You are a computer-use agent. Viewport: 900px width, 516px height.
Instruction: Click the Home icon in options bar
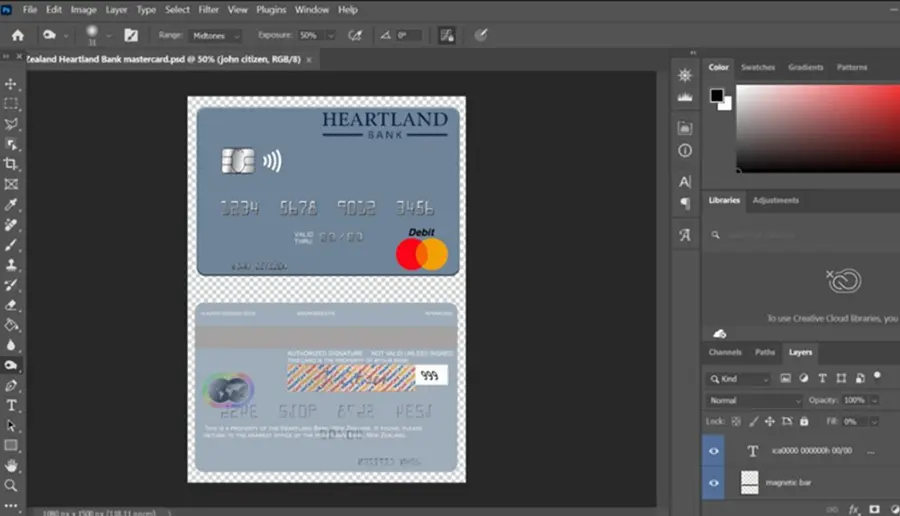tap(18, 36)
